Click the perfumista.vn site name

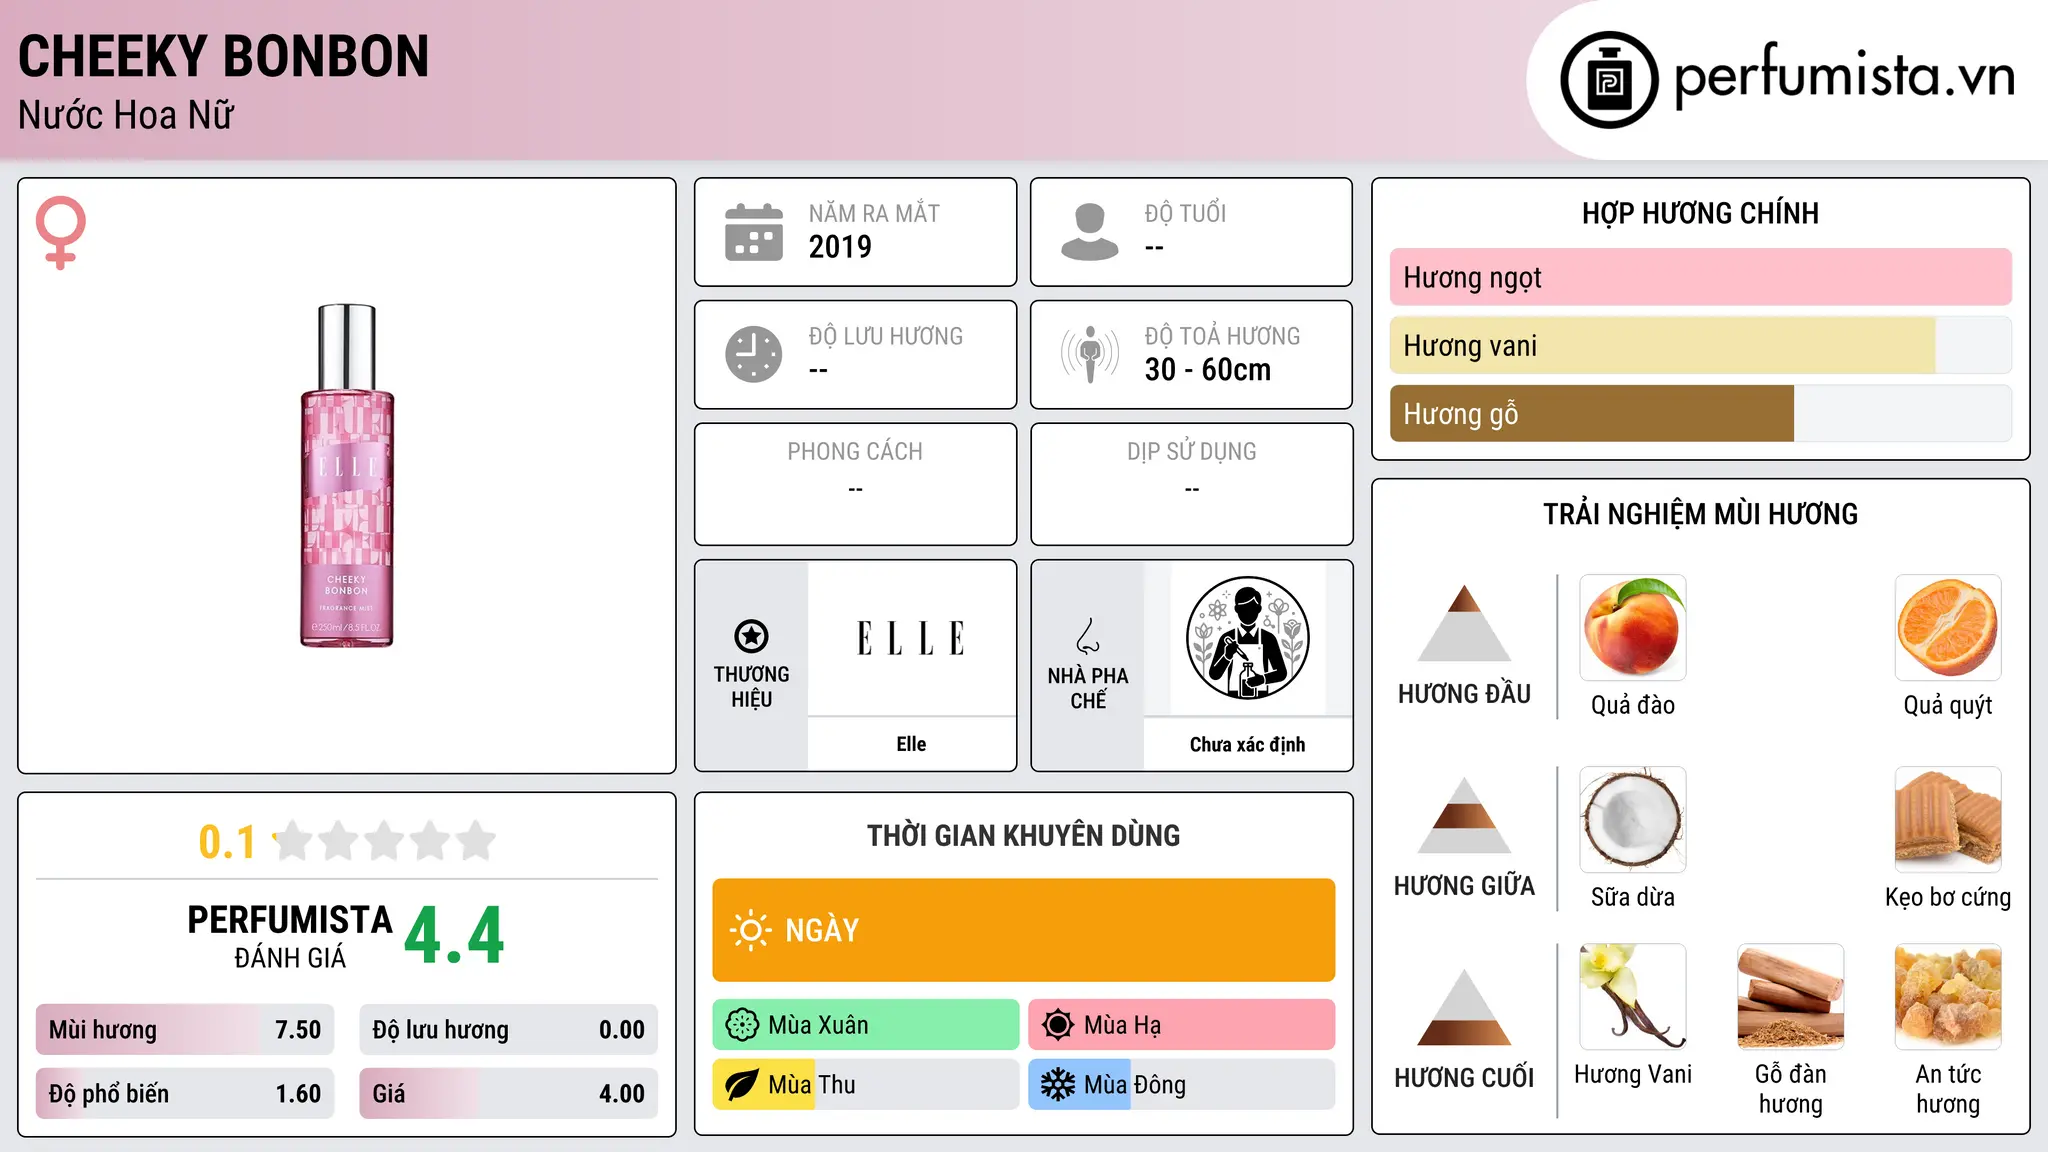1844,77
